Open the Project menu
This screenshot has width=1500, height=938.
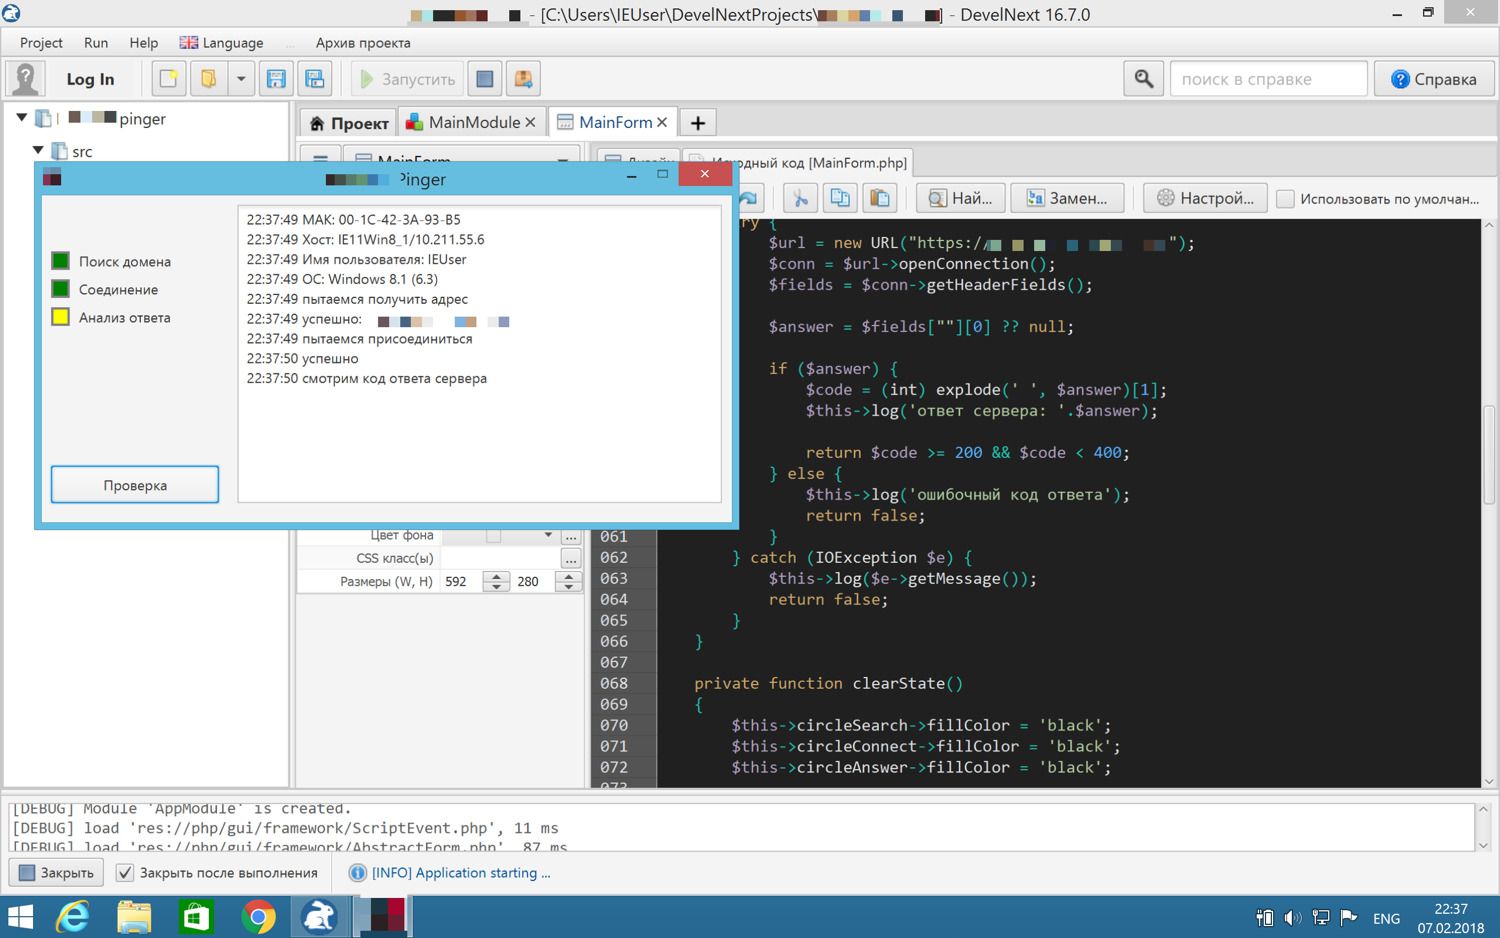(41, 43)
